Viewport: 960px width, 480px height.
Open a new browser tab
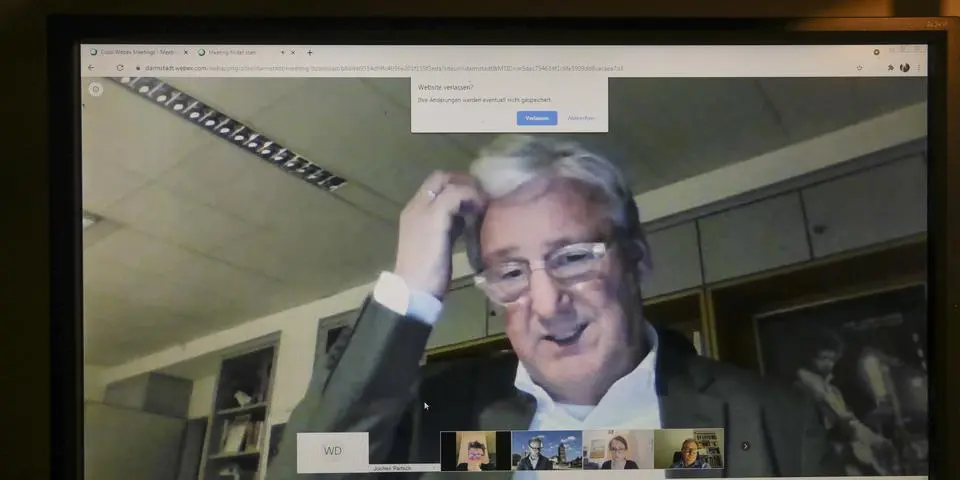(x=310, y=52)
